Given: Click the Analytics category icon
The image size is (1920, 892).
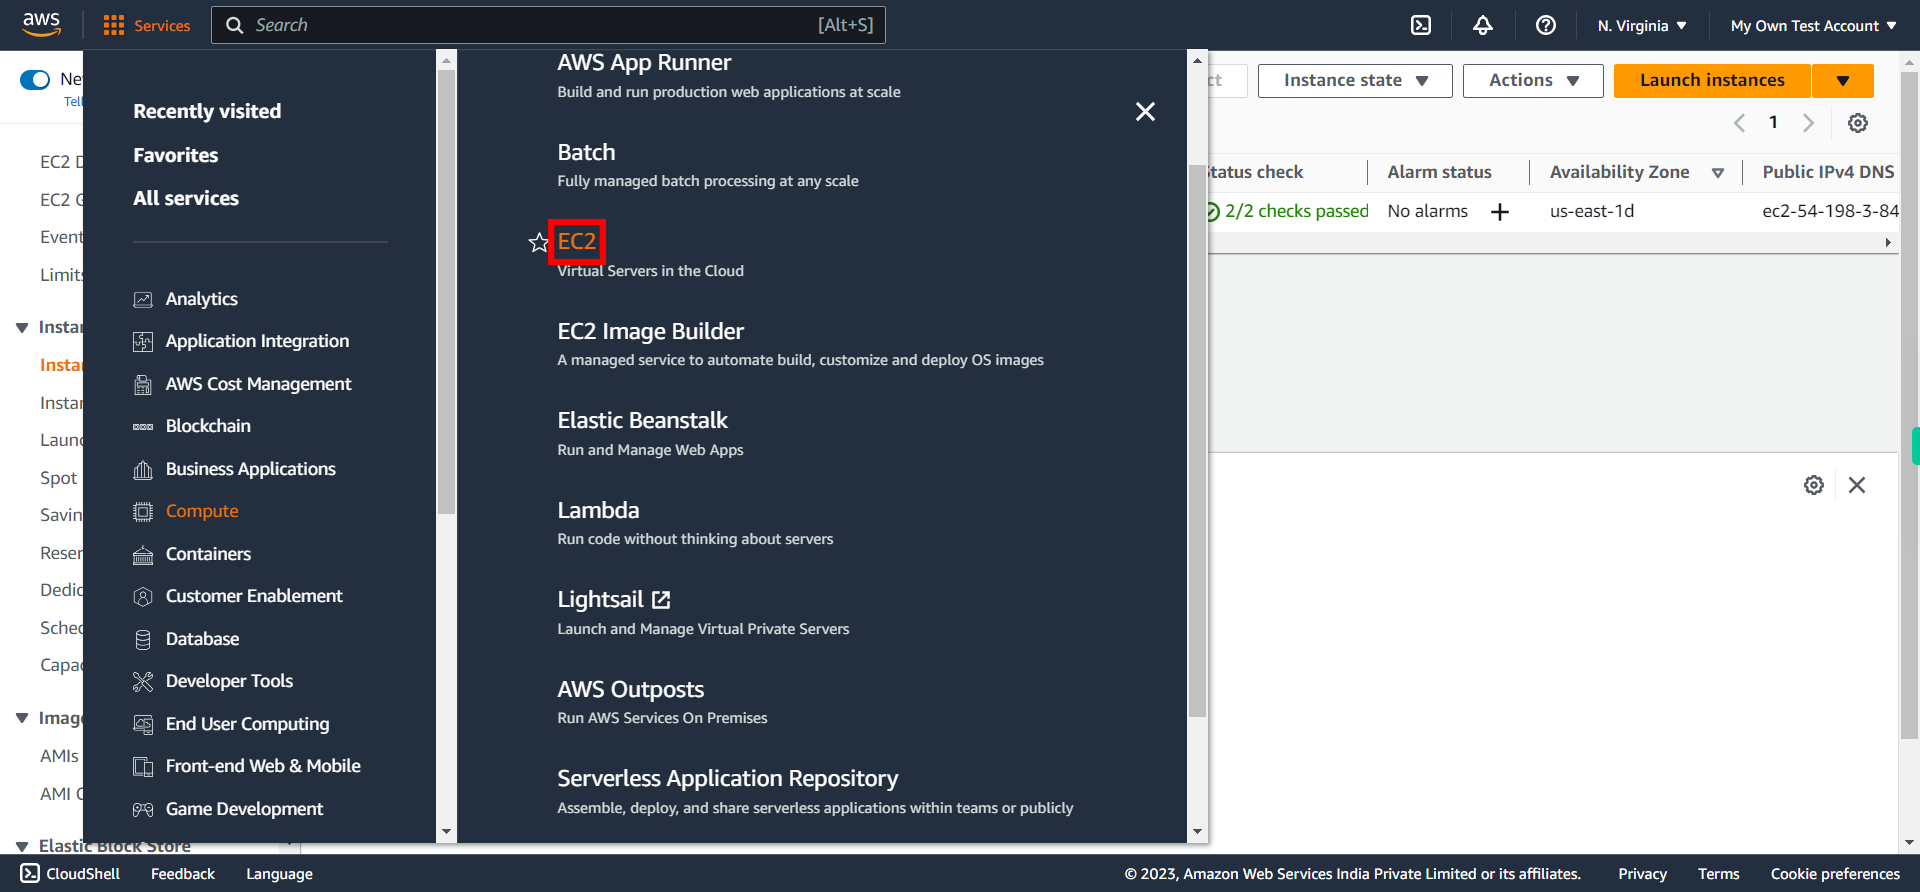Looking at the screenshot, I should coord(143,299).
